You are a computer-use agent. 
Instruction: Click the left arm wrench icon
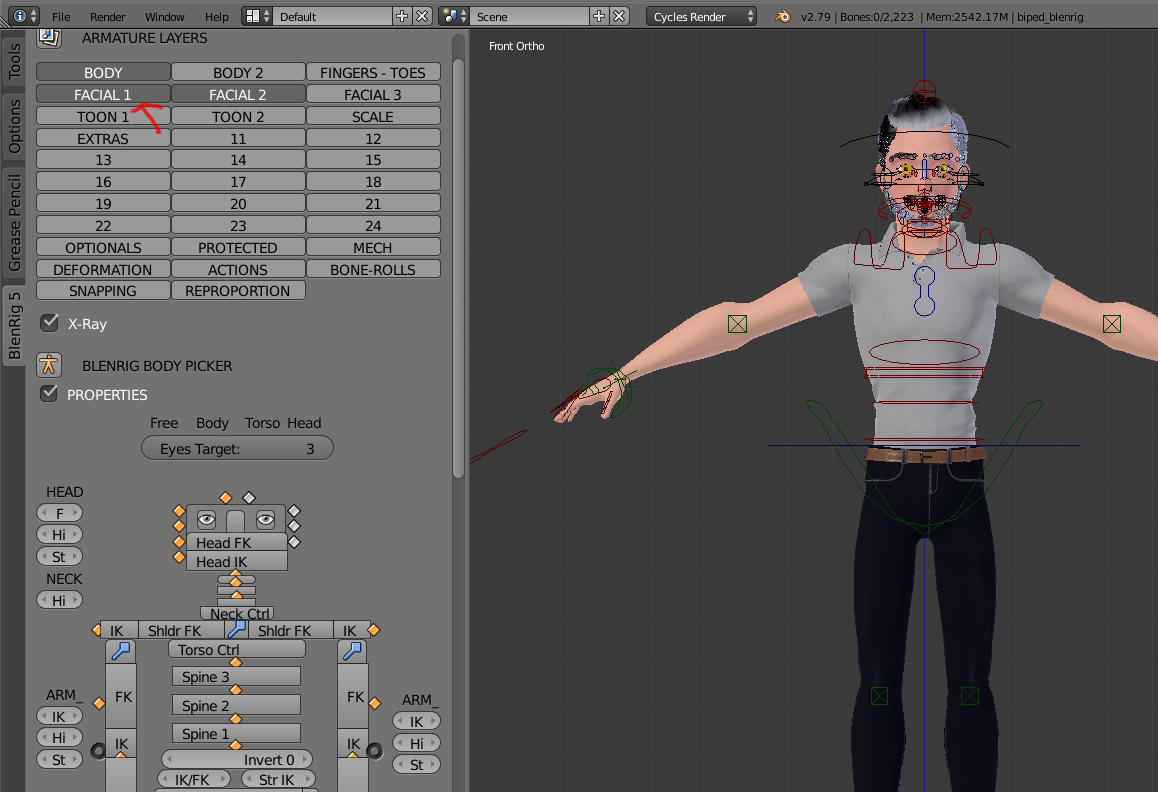[120, 651]
